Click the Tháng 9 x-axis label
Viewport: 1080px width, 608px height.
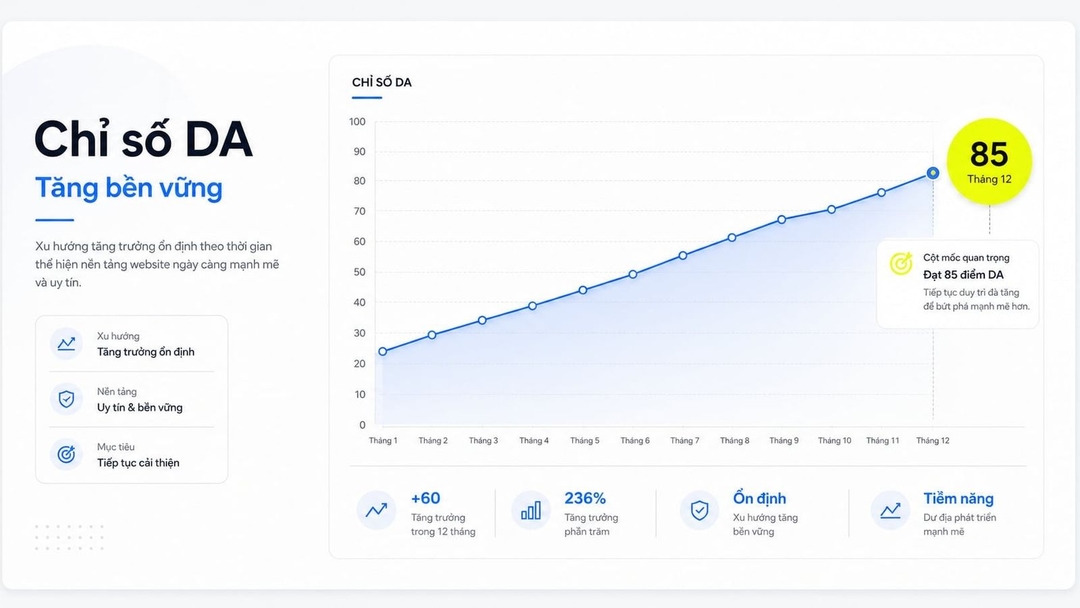[784, 441]
